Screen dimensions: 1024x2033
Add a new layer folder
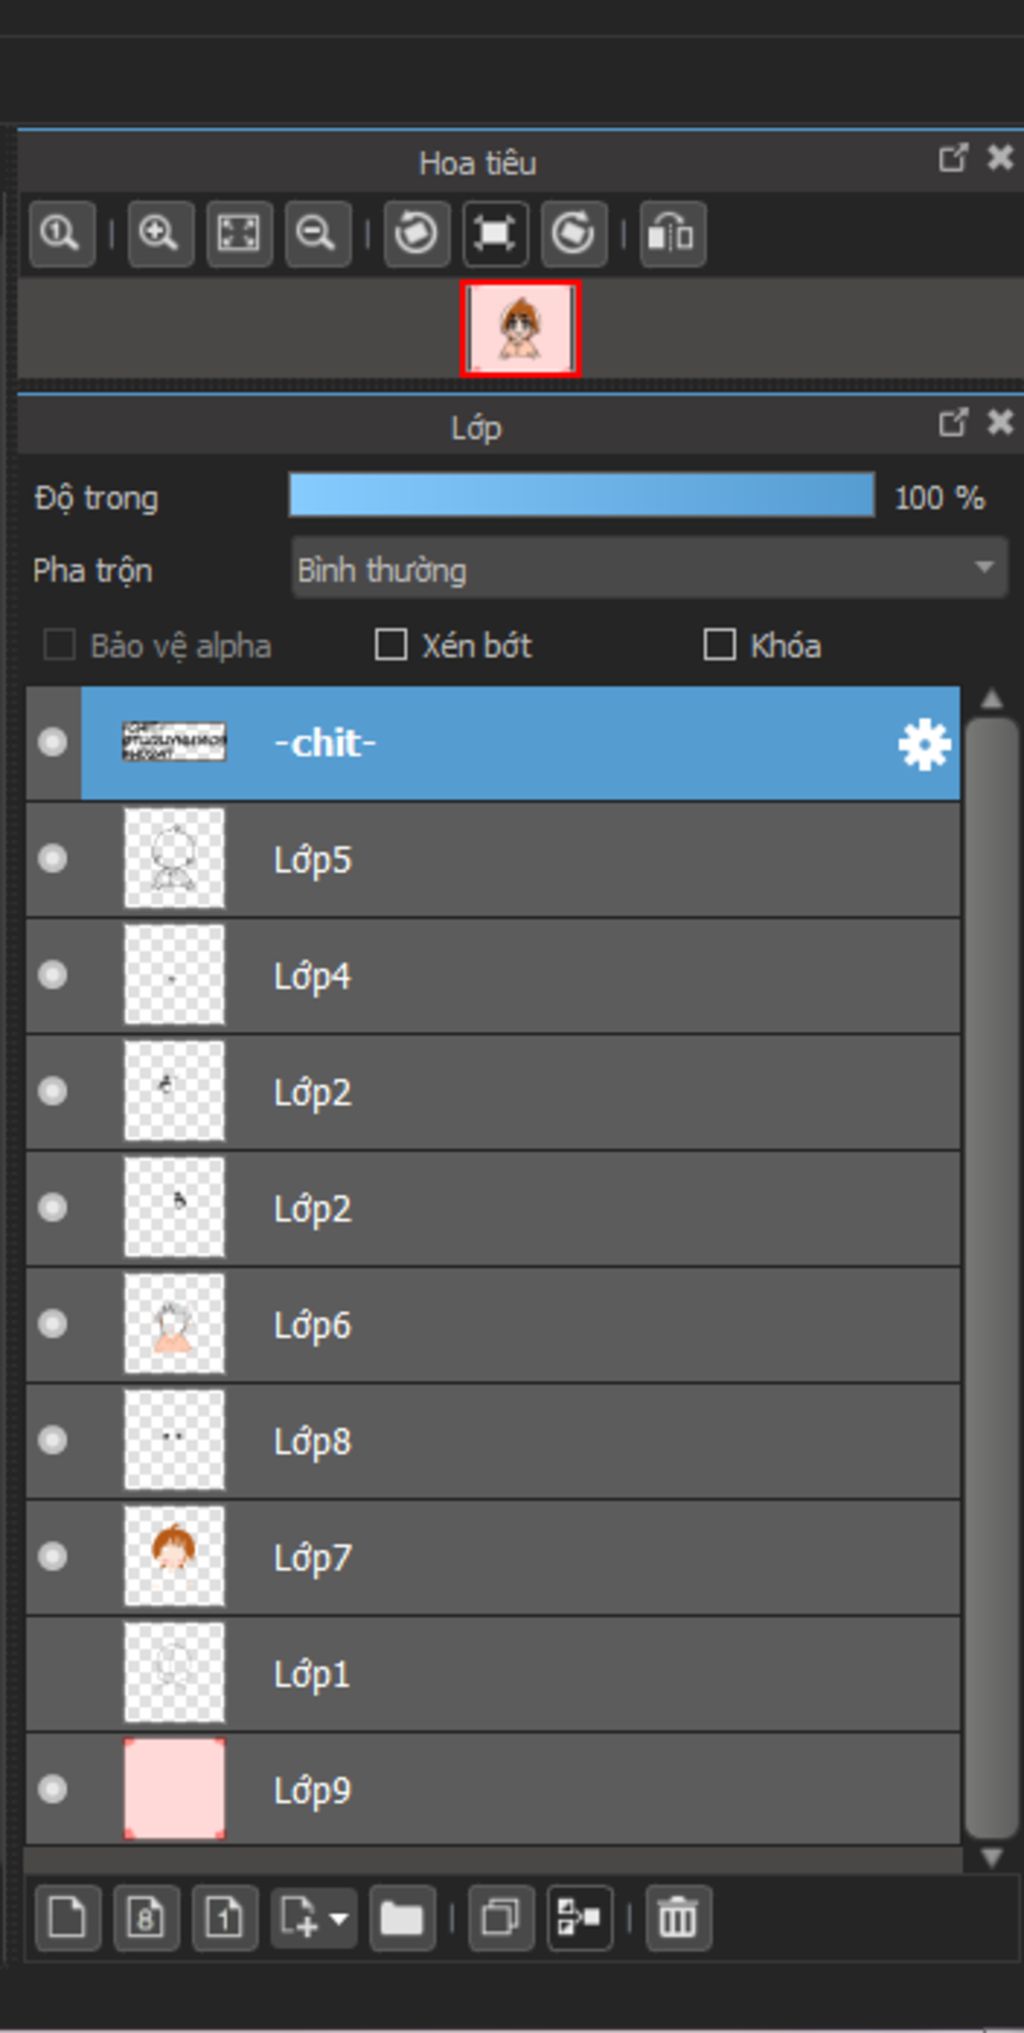click(x=402, y=1918)
